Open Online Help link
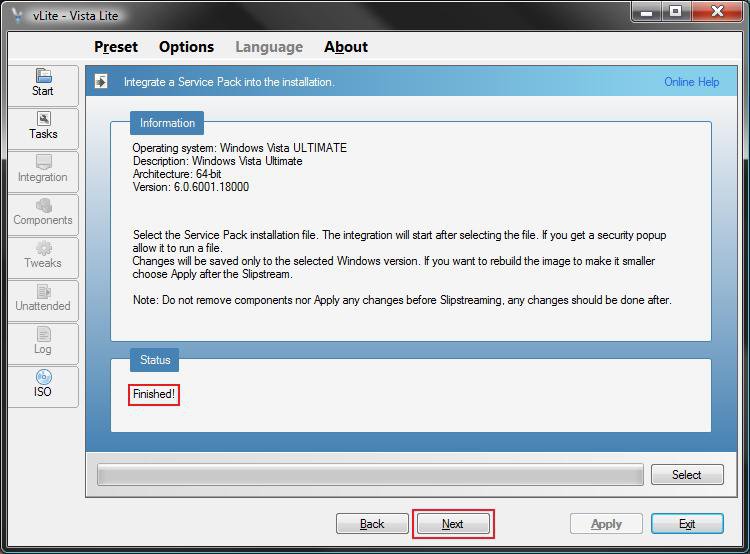The width and height of the screenshot is (750, 554). click(692, 82)
